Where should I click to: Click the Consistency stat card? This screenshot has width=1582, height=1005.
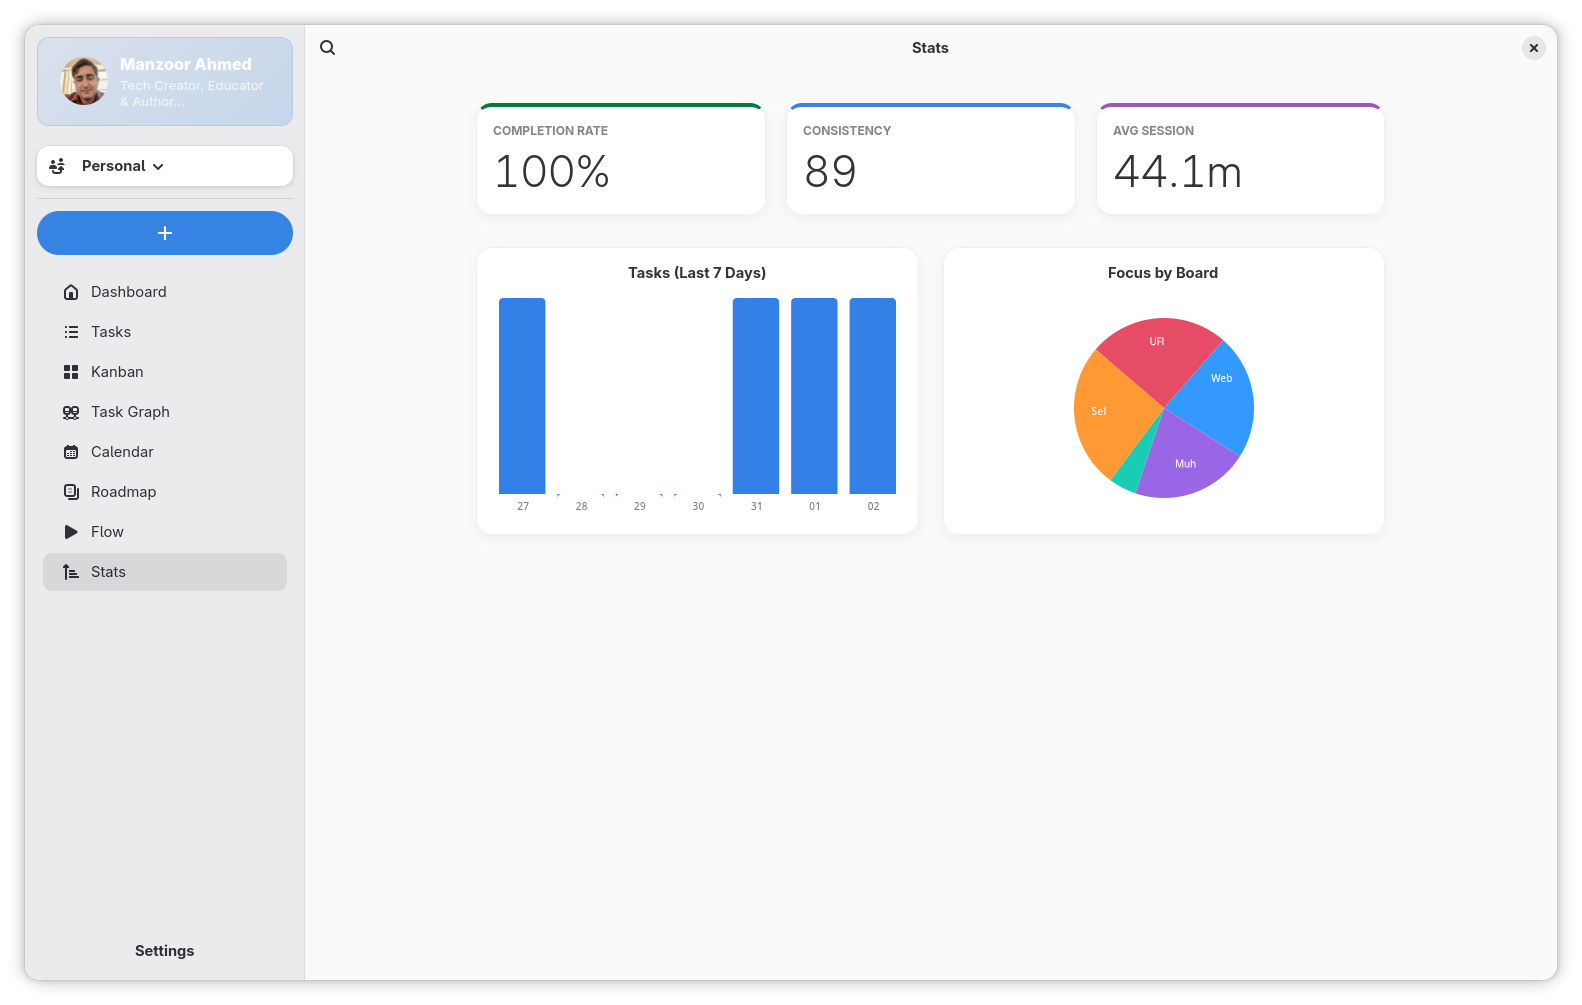931,158
